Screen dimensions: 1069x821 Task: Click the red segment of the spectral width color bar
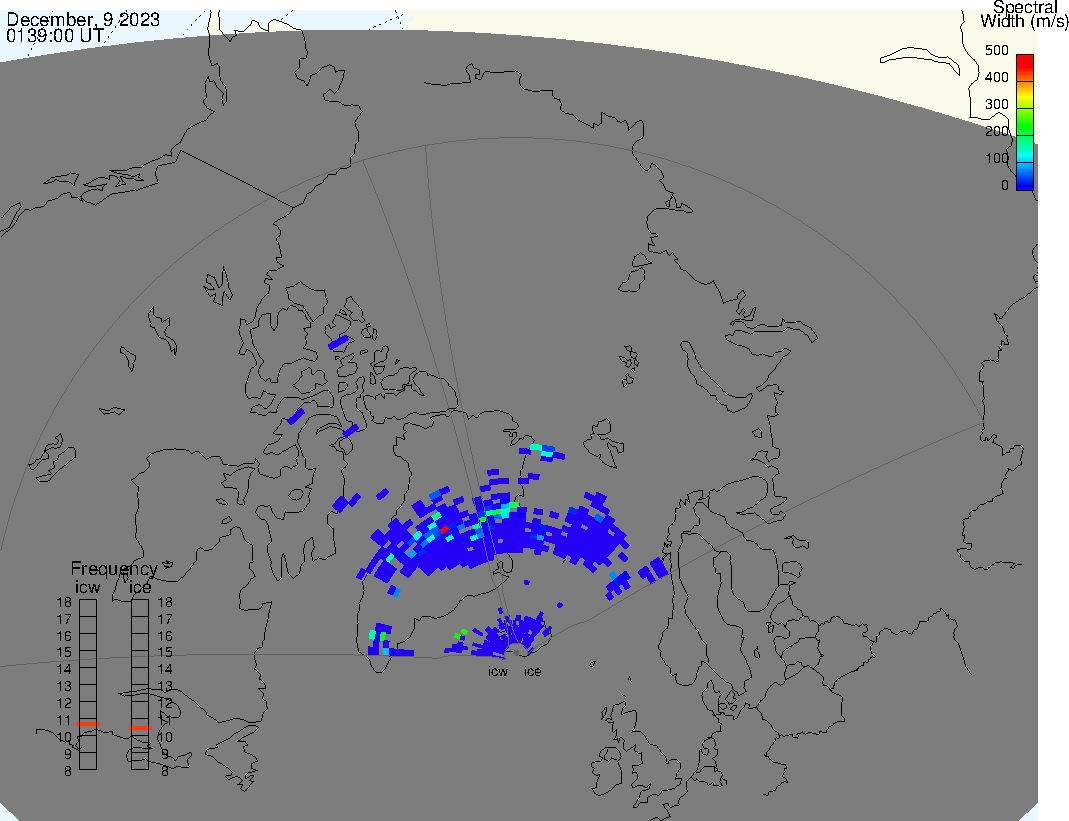click(1025, 68)
